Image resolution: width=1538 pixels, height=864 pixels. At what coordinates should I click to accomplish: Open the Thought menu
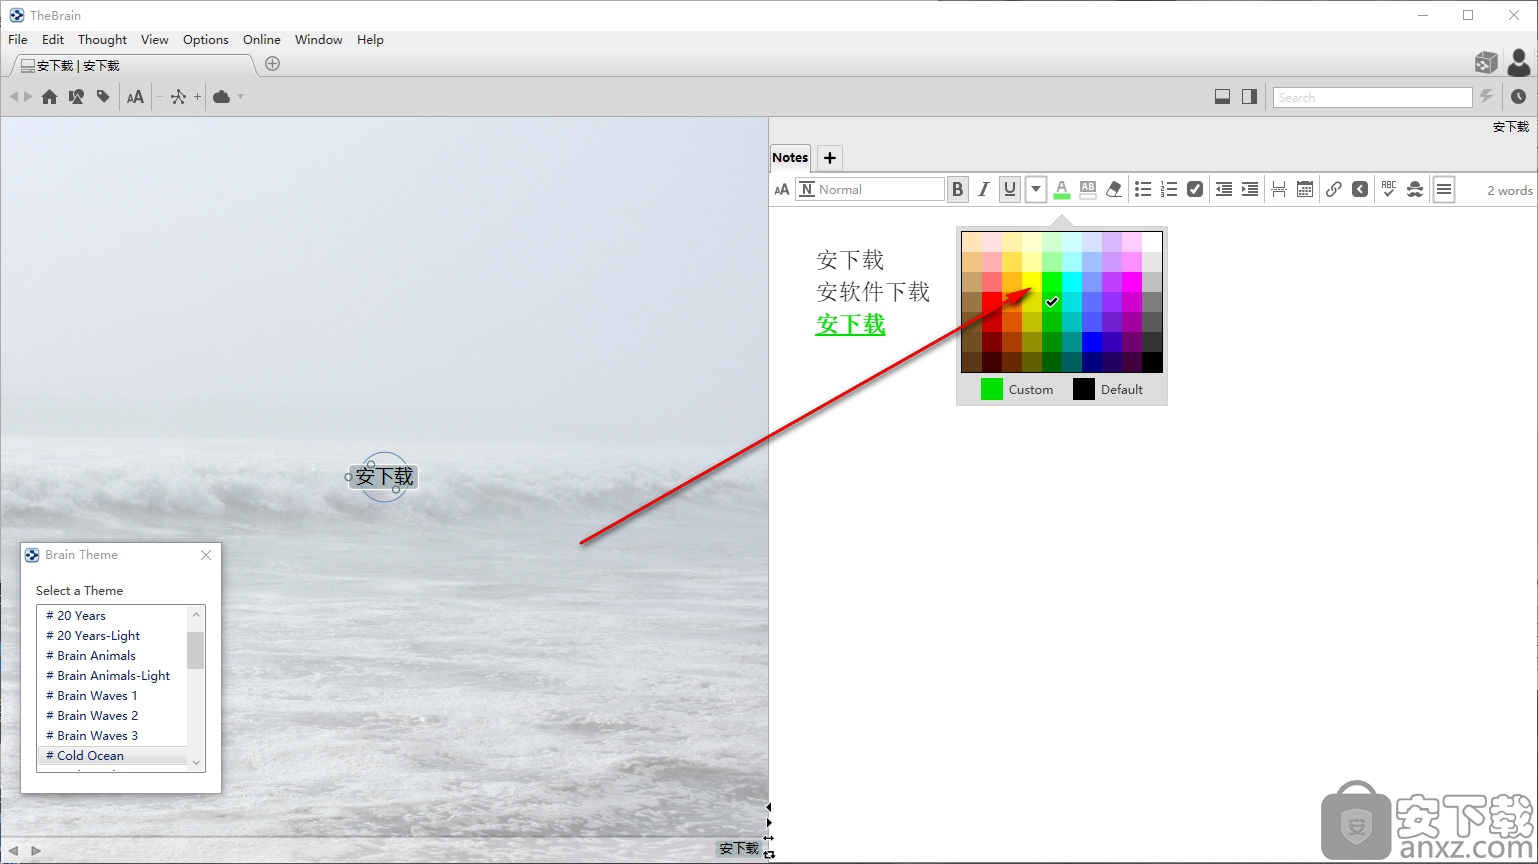click(102, 40)
